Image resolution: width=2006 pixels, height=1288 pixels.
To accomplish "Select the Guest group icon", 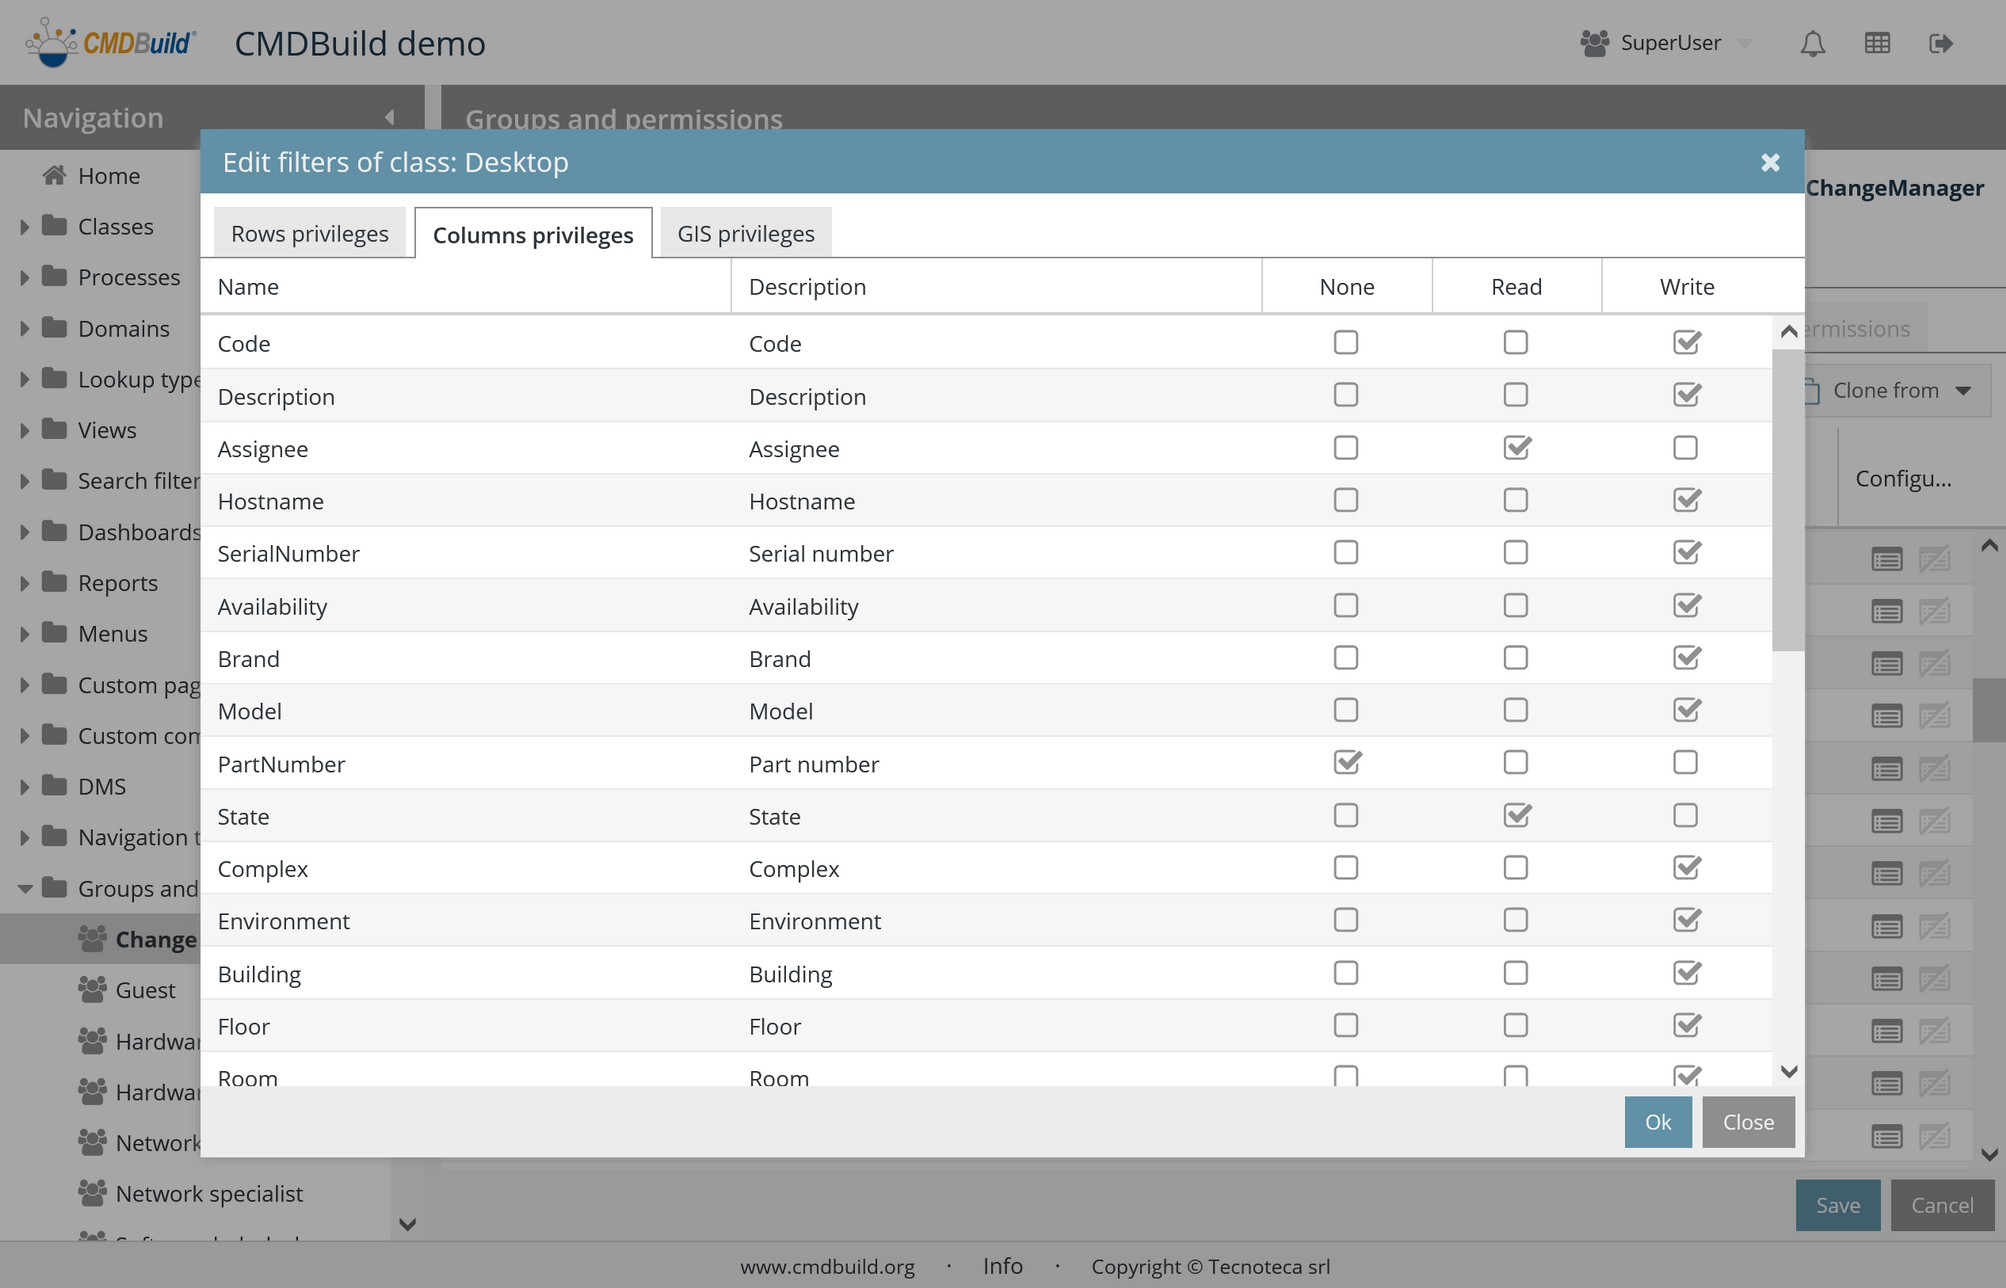I will click(92, 990).
